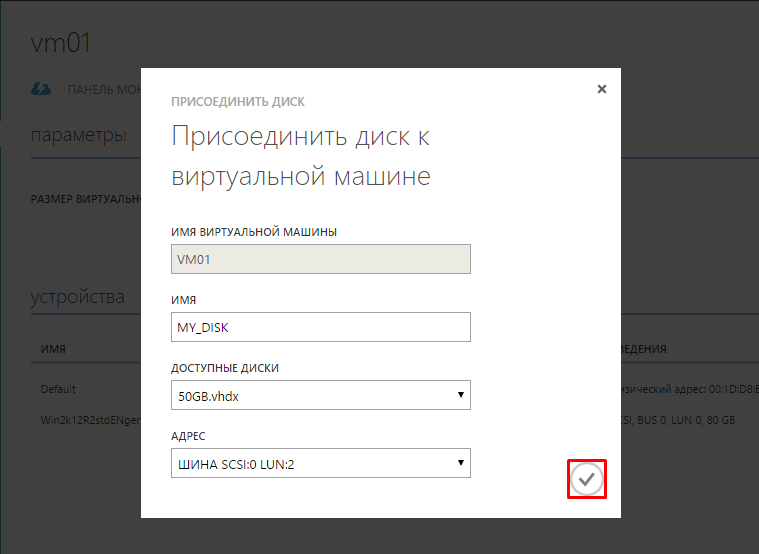Sort devices by the ИМЯ column header
Image resolution: width=759 pixels, height=554 pixels.
tap(53, 350)
